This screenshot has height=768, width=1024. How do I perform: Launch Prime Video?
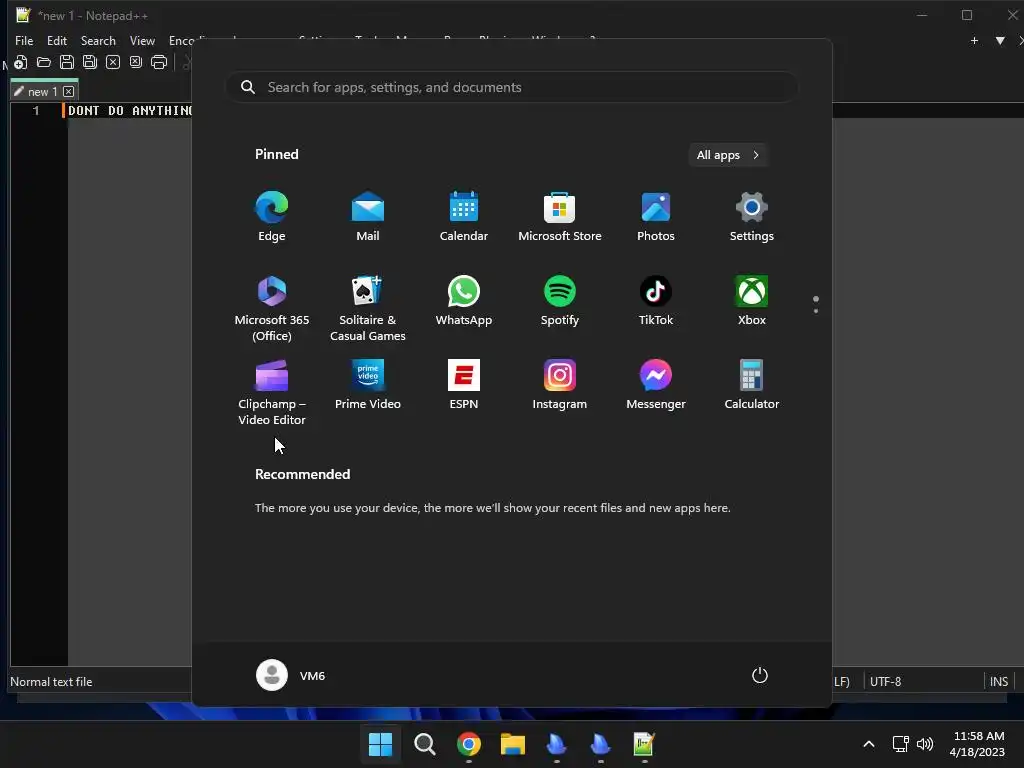coord(368,384)
